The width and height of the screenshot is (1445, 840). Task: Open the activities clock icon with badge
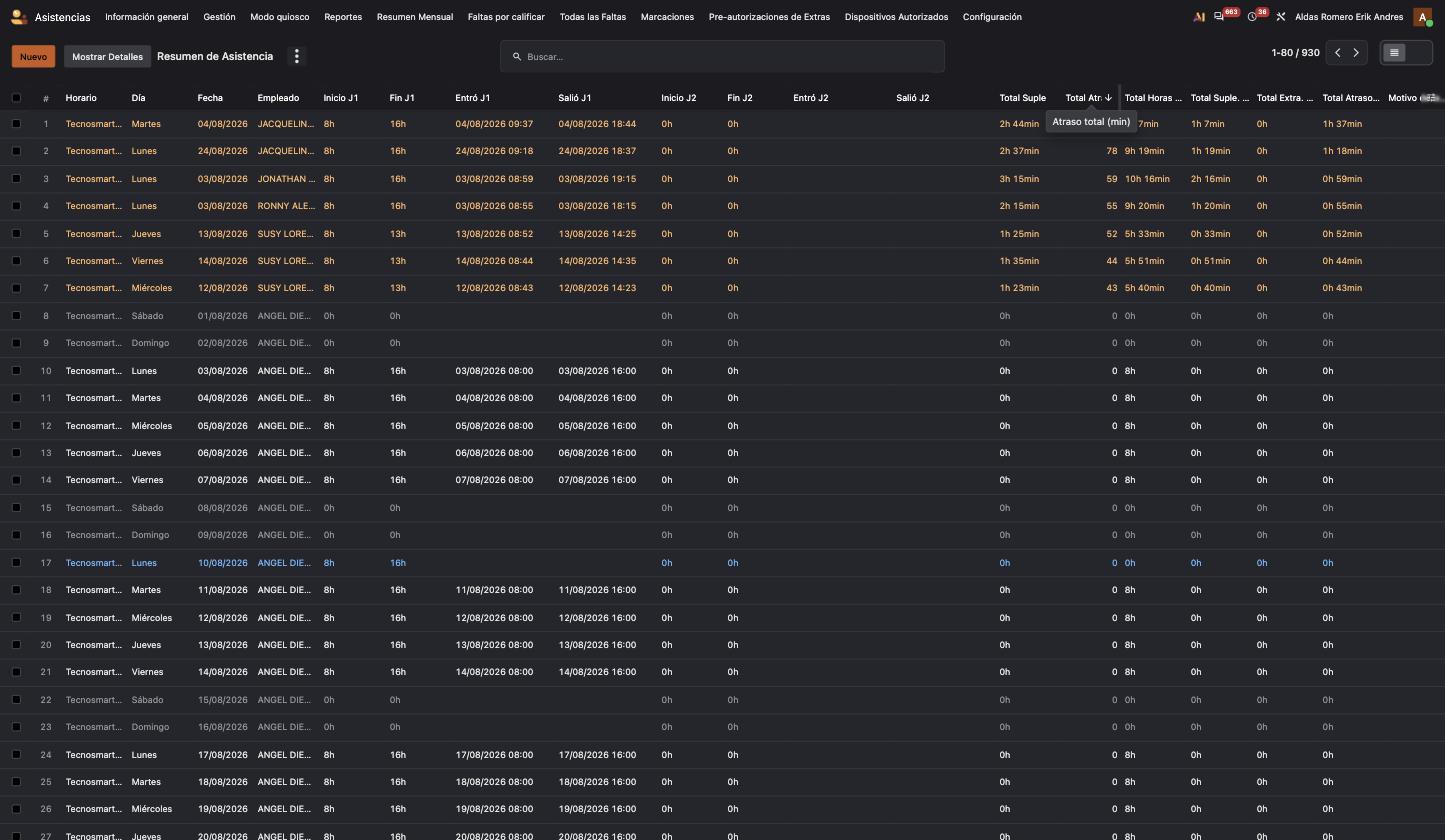pos(1252,17)
